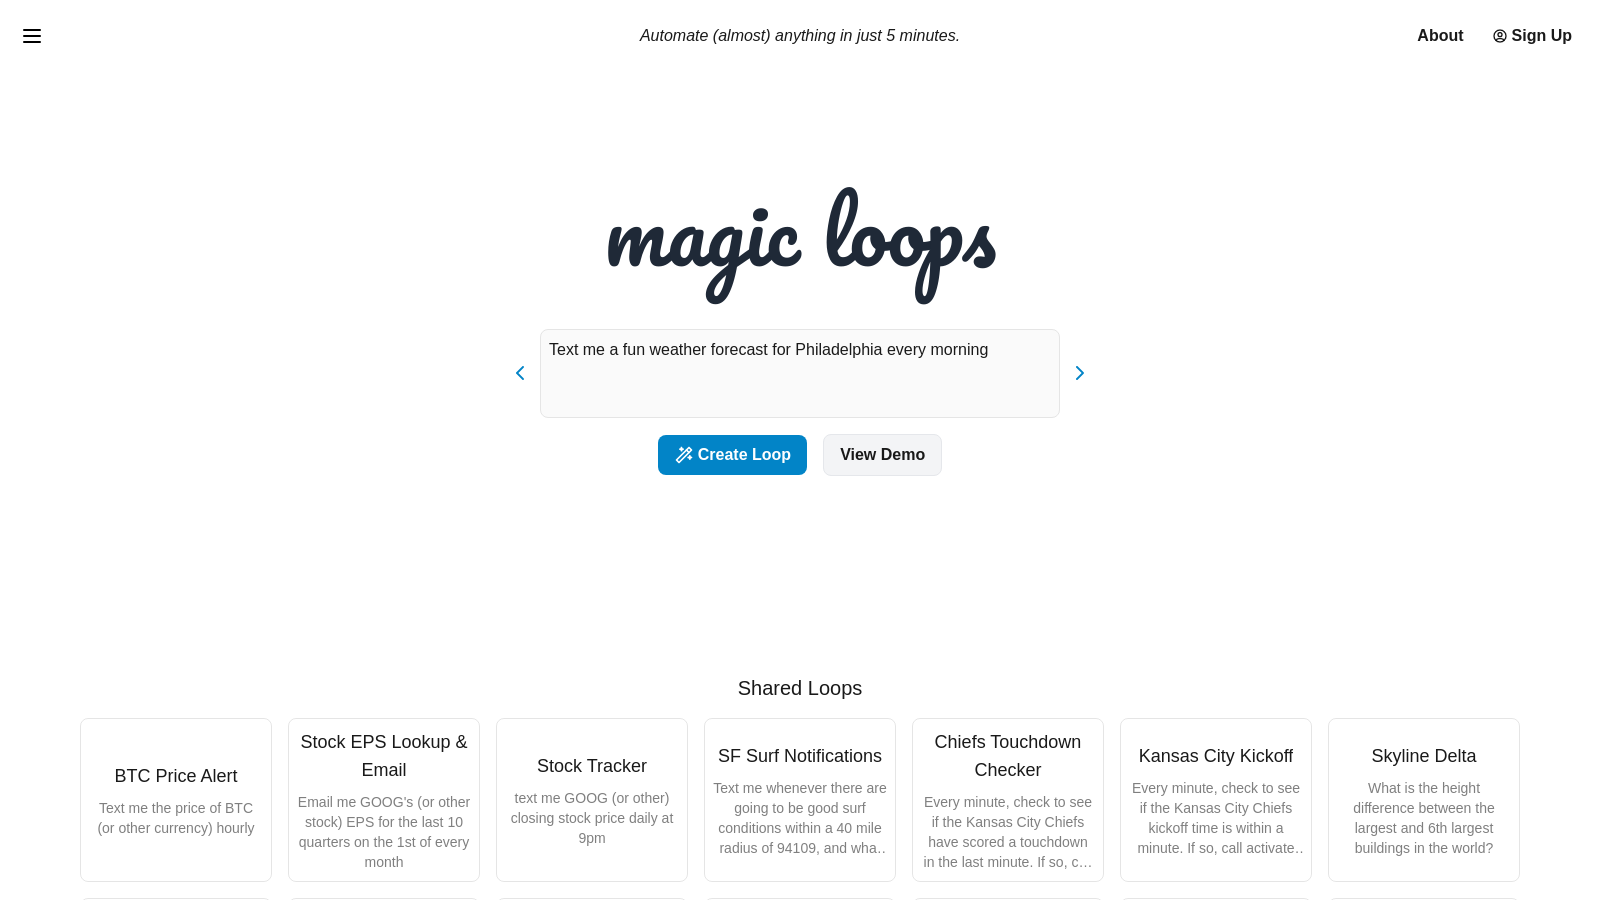Click the magic wand icon inside Create Loop
1600x900 pixels.
[684, 455]
